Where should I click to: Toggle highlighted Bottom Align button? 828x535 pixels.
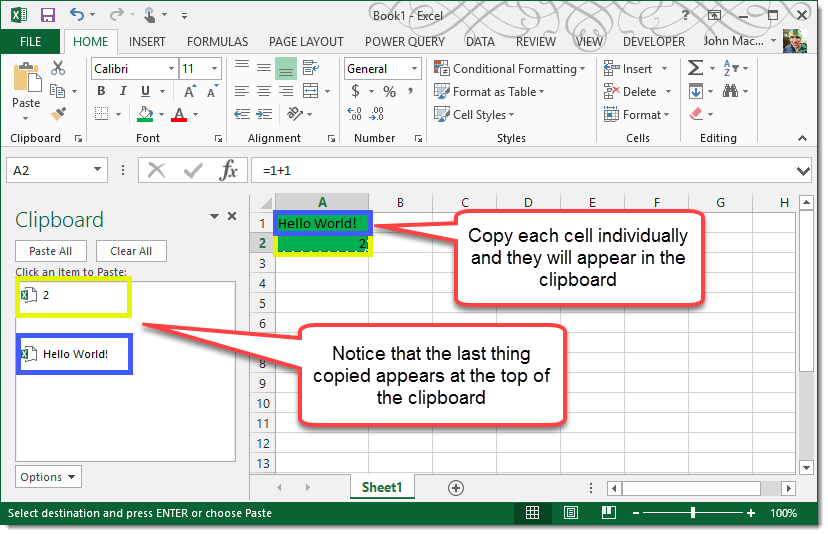286,69
